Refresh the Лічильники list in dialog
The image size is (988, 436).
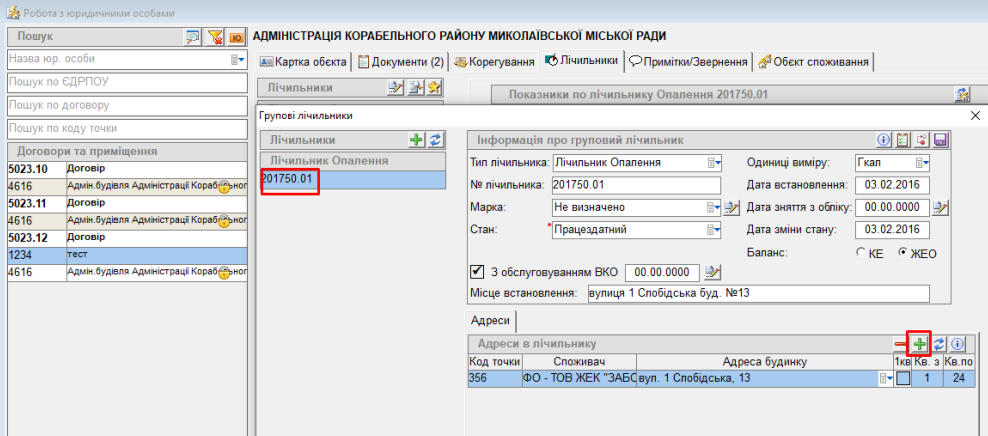pos(435,140)
